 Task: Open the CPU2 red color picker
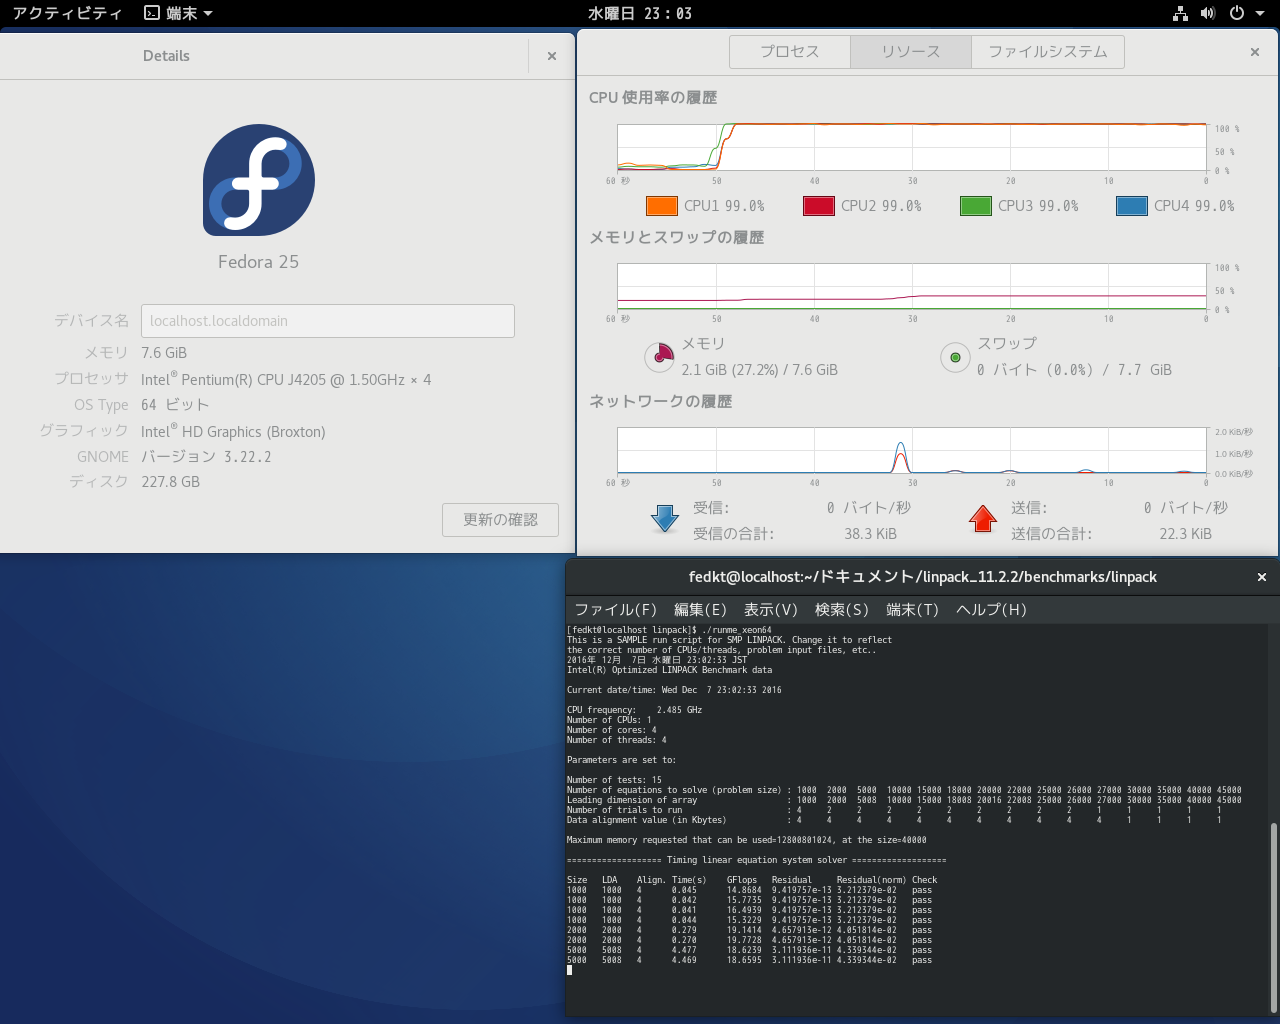819,206
